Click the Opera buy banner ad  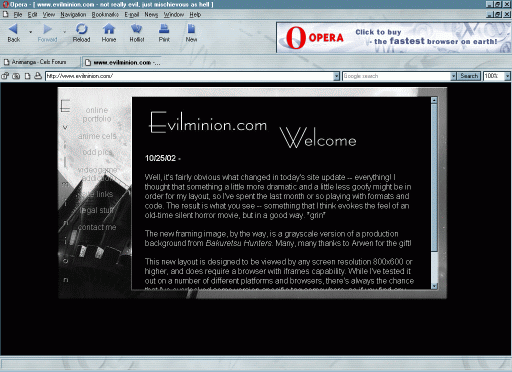point(394,37)
